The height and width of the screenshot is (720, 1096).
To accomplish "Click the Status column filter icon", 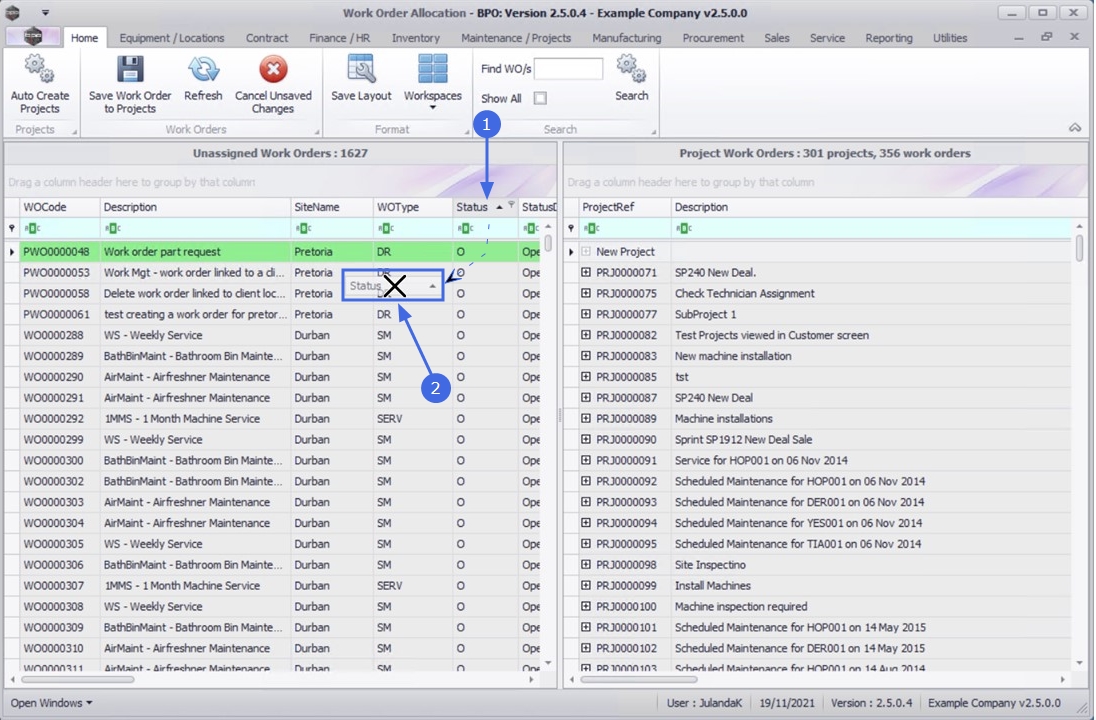I will click(511, 204).
